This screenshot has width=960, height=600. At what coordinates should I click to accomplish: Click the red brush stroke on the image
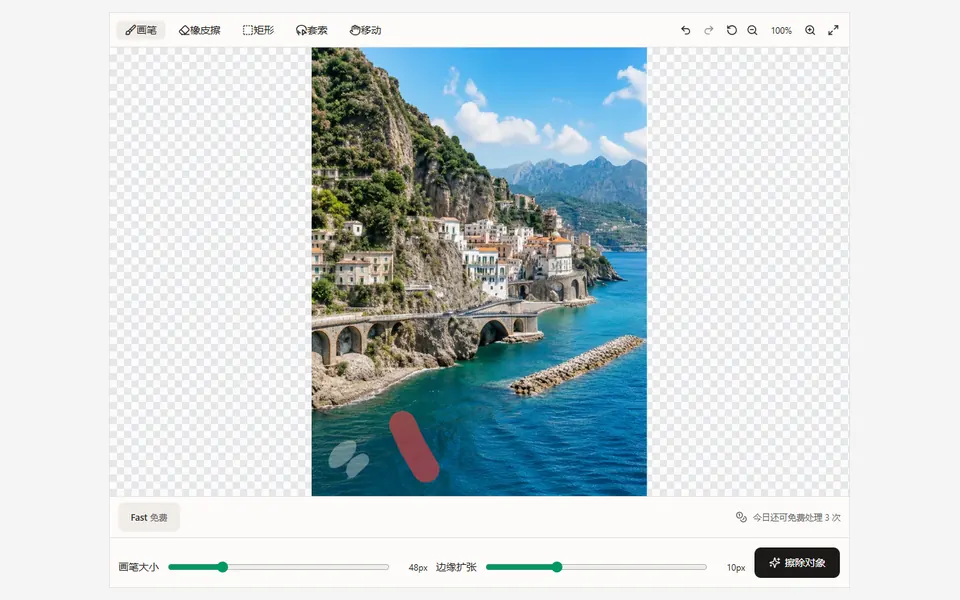coord(414,446)
